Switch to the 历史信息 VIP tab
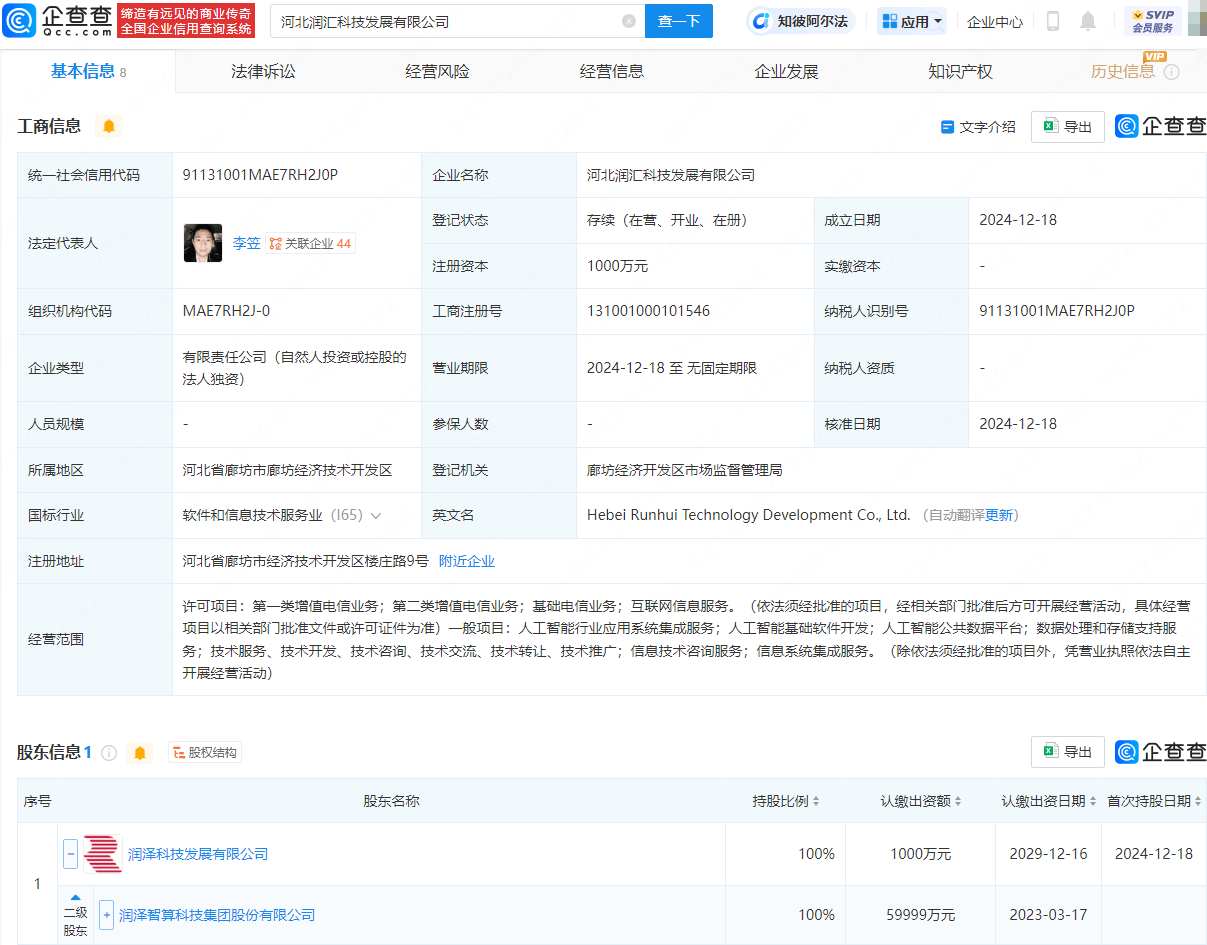1207x945 pixels. click(x=1123, y=72)
